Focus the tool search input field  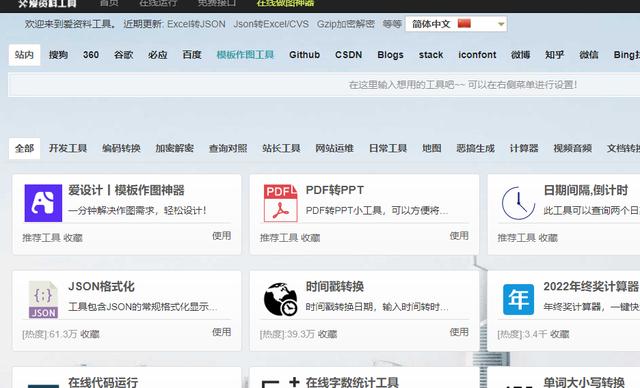point(324,85)
